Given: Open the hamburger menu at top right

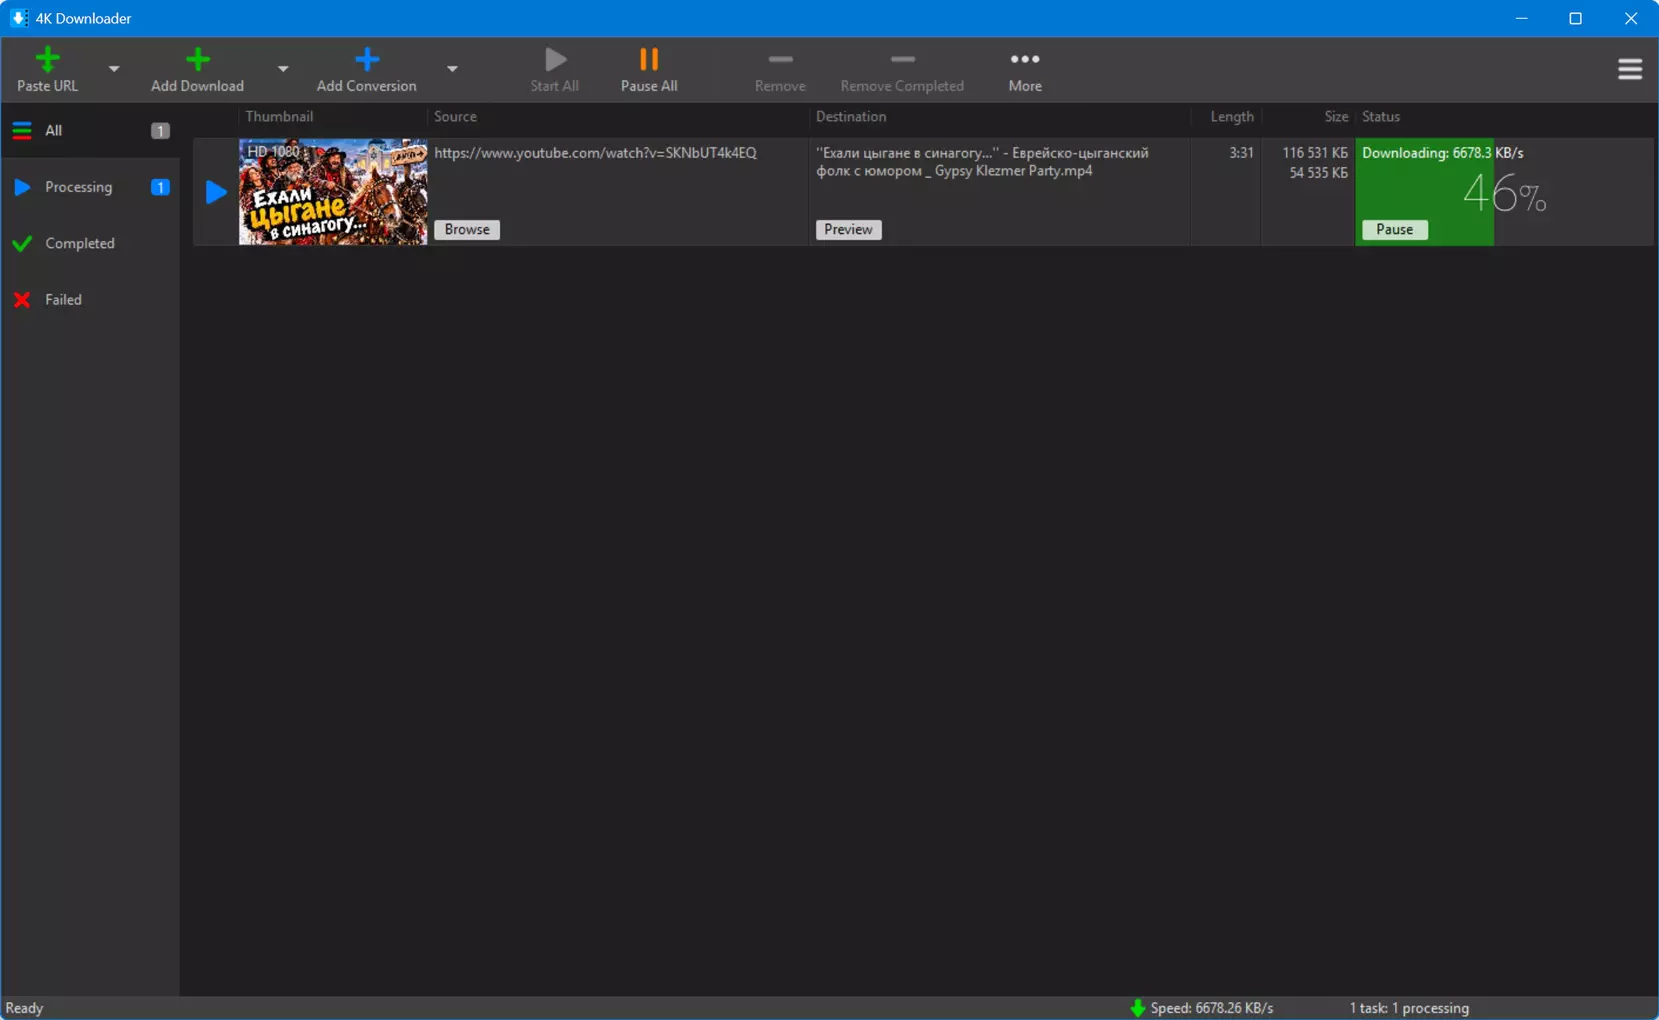Looking at the screenshot, I should [x=1630, y=69].
